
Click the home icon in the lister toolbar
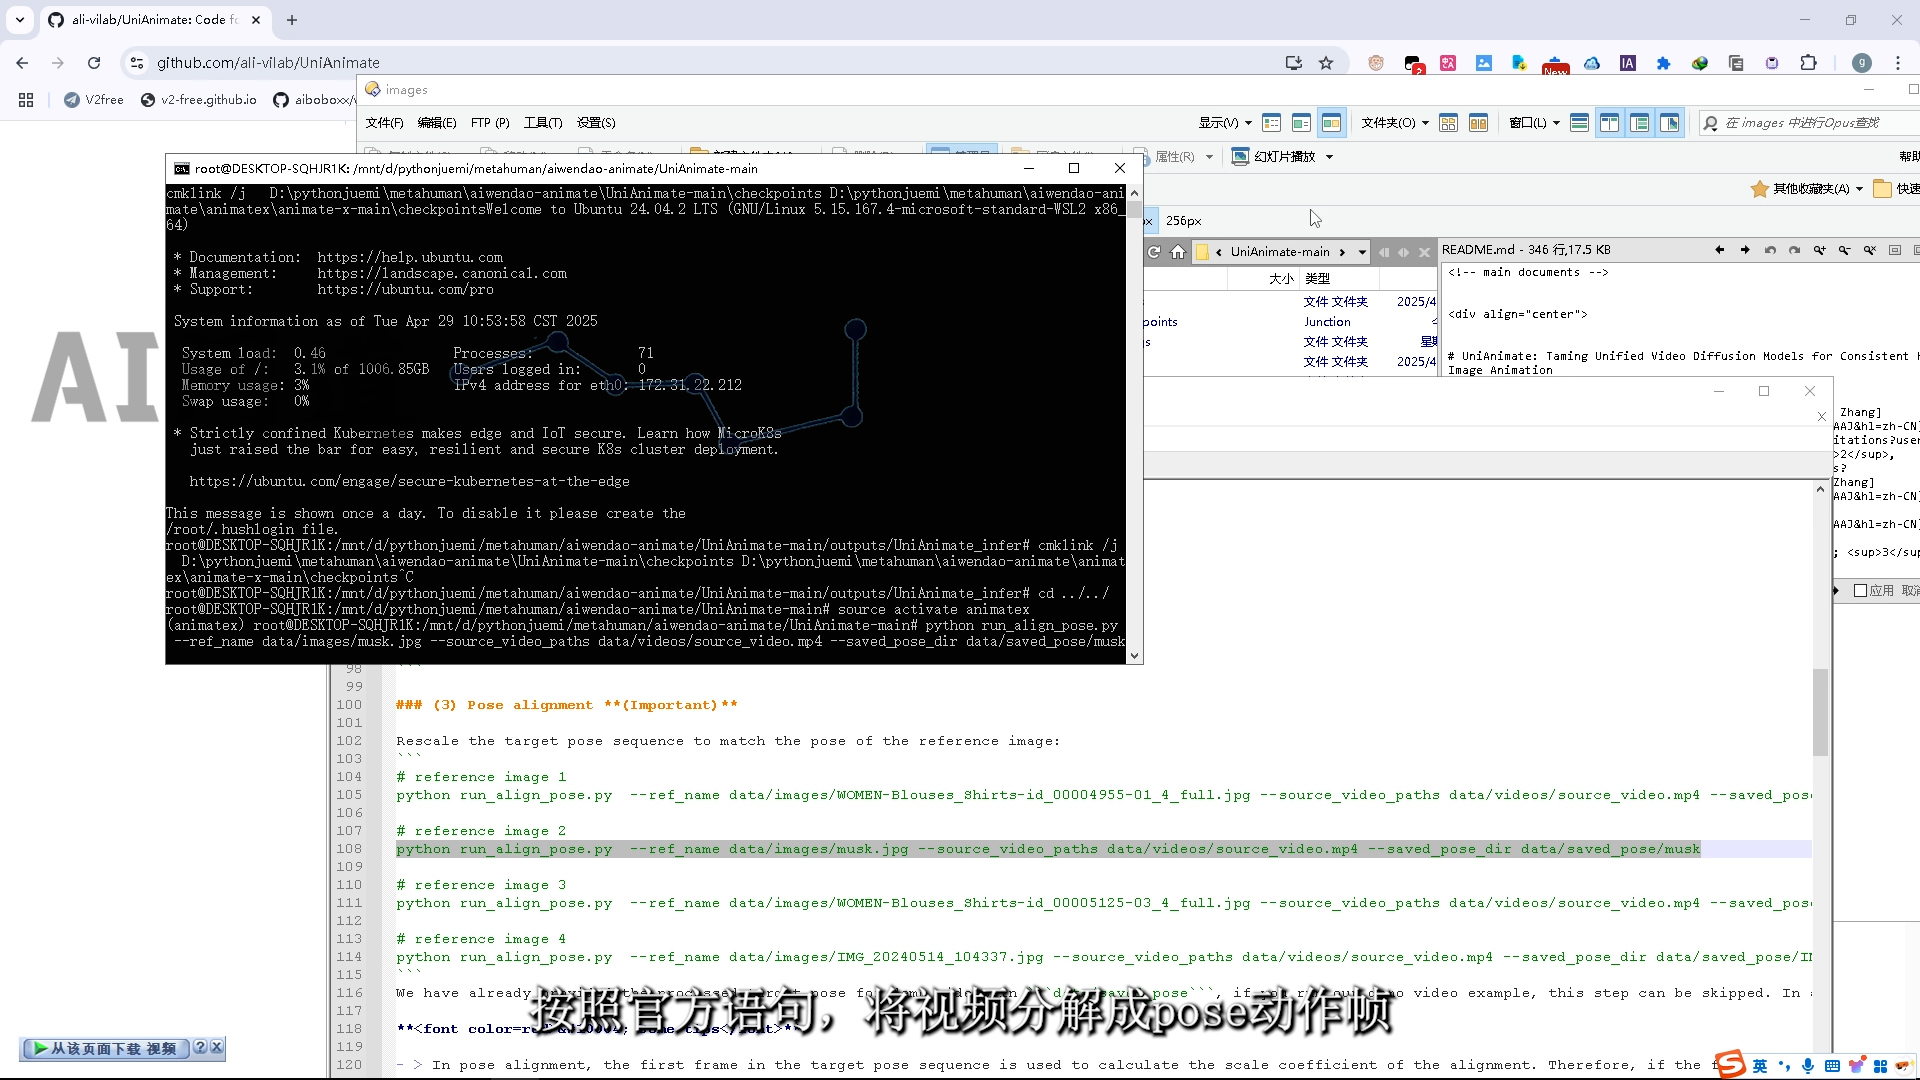(x=1178, y=252)
